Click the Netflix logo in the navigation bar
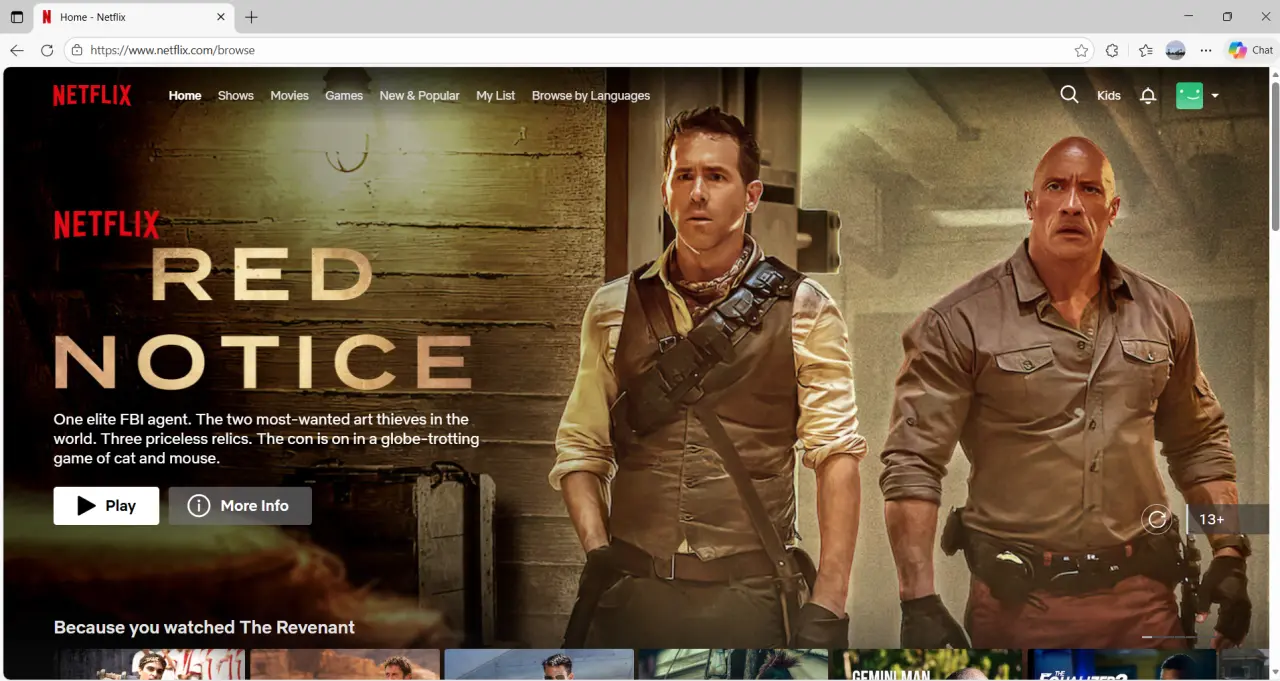1280x681 pixels. tap(92, 95)
